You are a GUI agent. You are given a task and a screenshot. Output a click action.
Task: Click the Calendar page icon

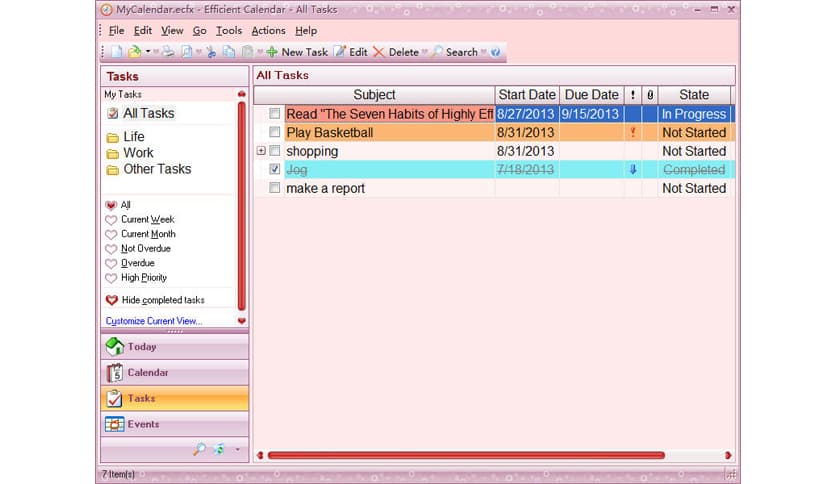point(114,373)
